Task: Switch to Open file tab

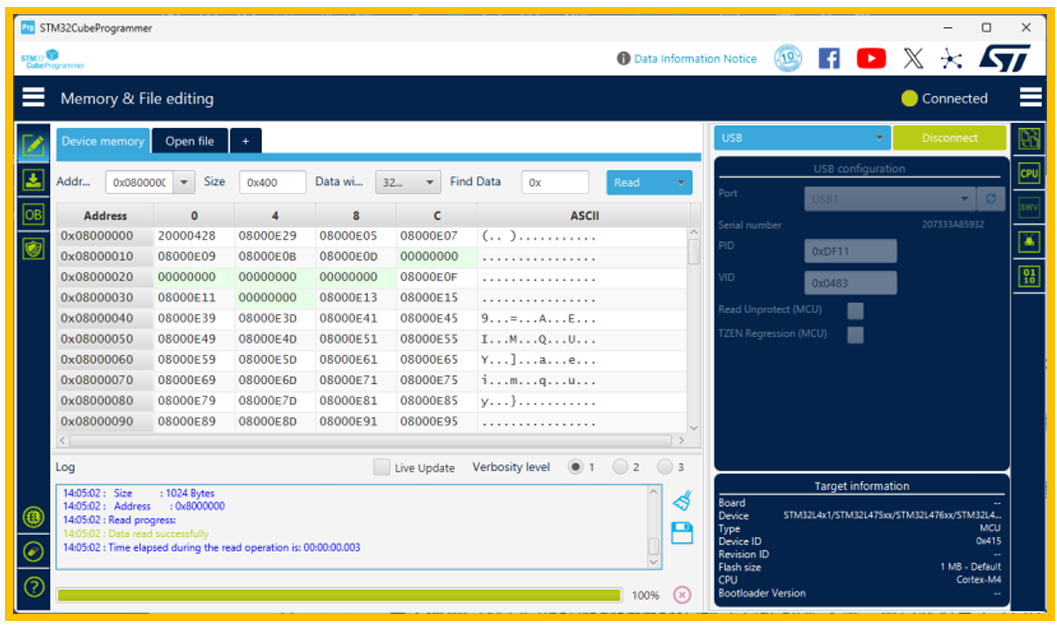Action: tap(189, 141)
